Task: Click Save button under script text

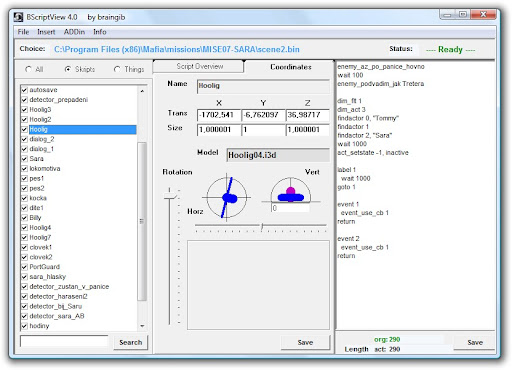Action: pos(475,342)
